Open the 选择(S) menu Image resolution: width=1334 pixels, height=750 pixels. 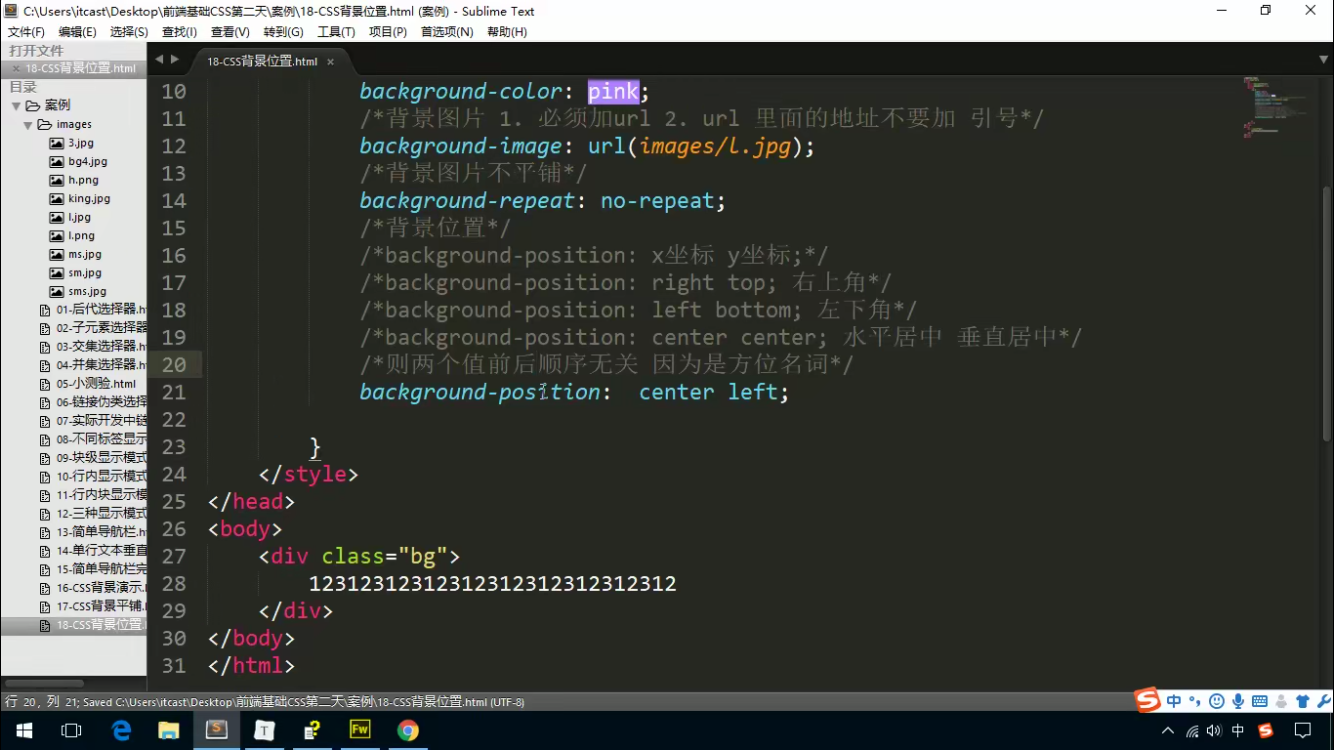[x=129, y=32]
